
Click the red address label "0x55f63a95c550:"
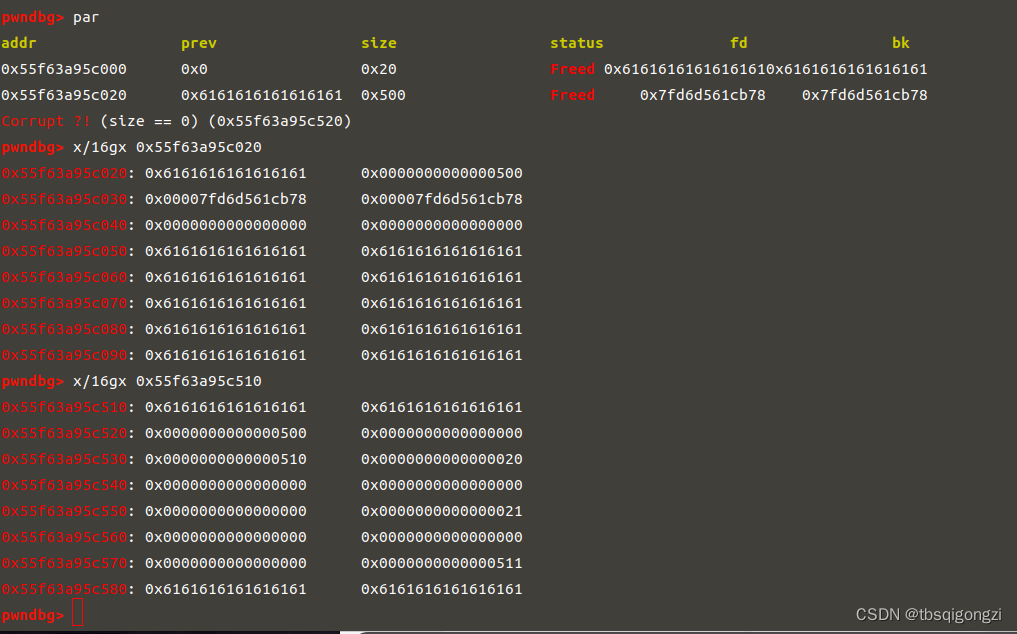click(68, 511)
